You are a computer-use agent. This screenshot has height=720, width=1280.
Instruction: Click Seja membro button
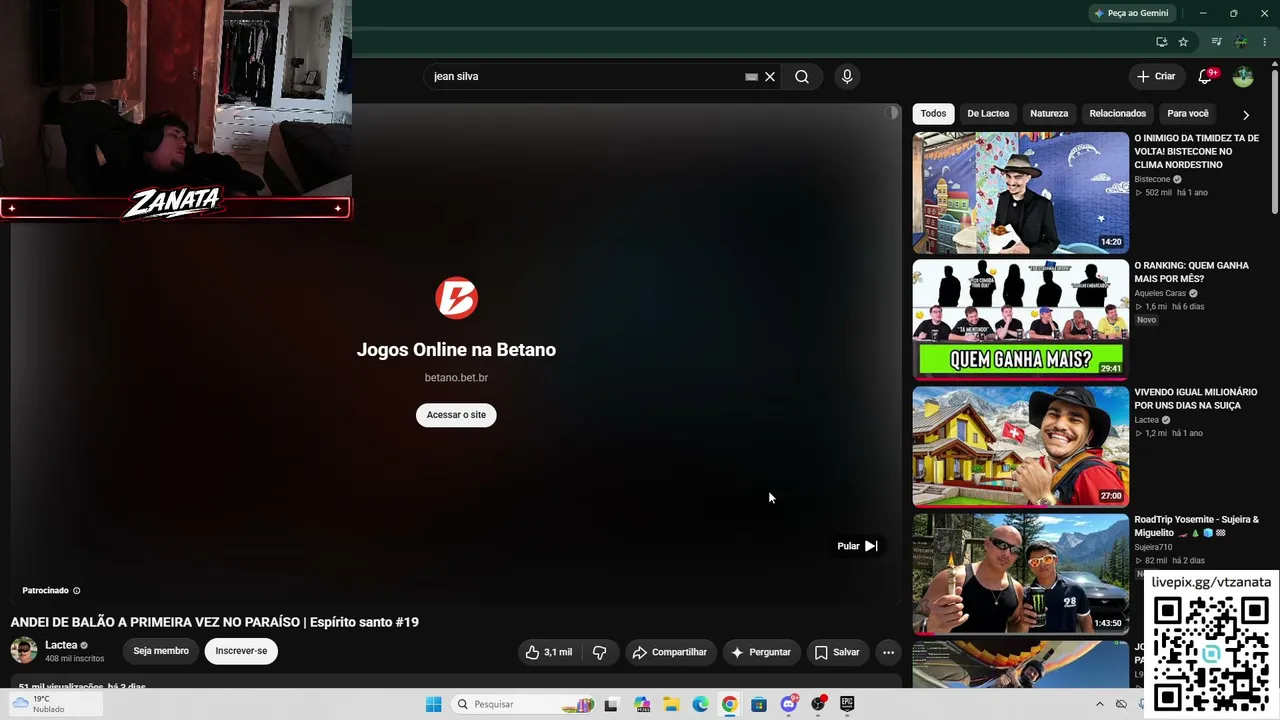click(x=161, y=651)
